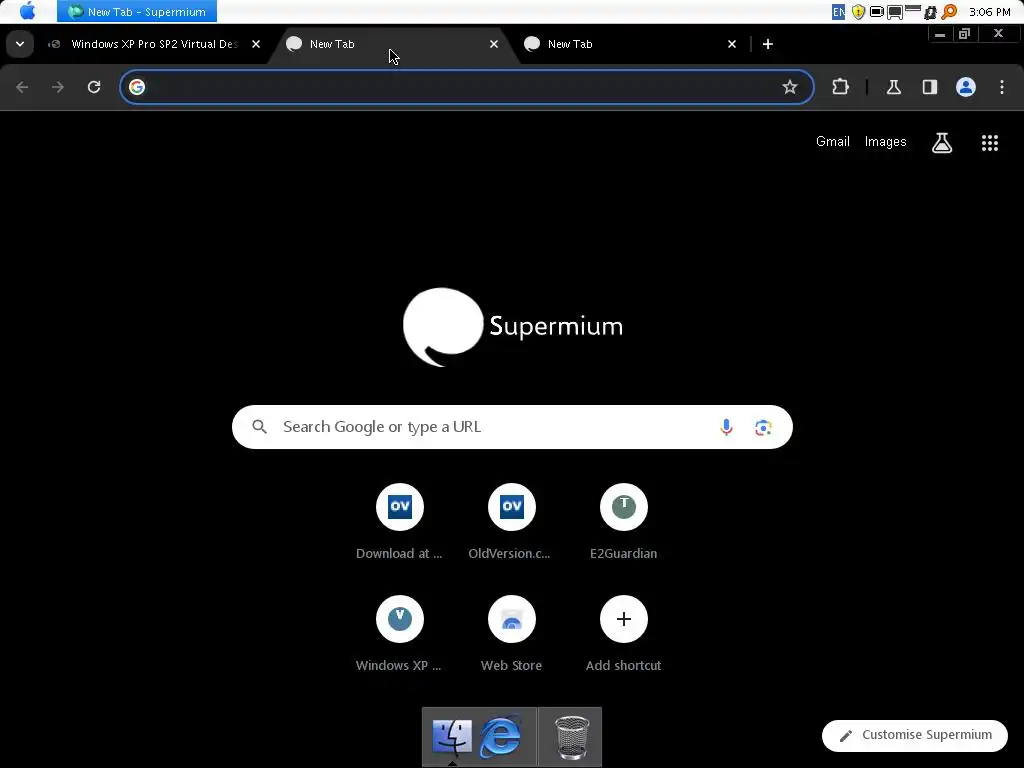The height and width of the screenshot is (768, 1024).
Task: Go back to previous page
Action: (x=22, y=87)
